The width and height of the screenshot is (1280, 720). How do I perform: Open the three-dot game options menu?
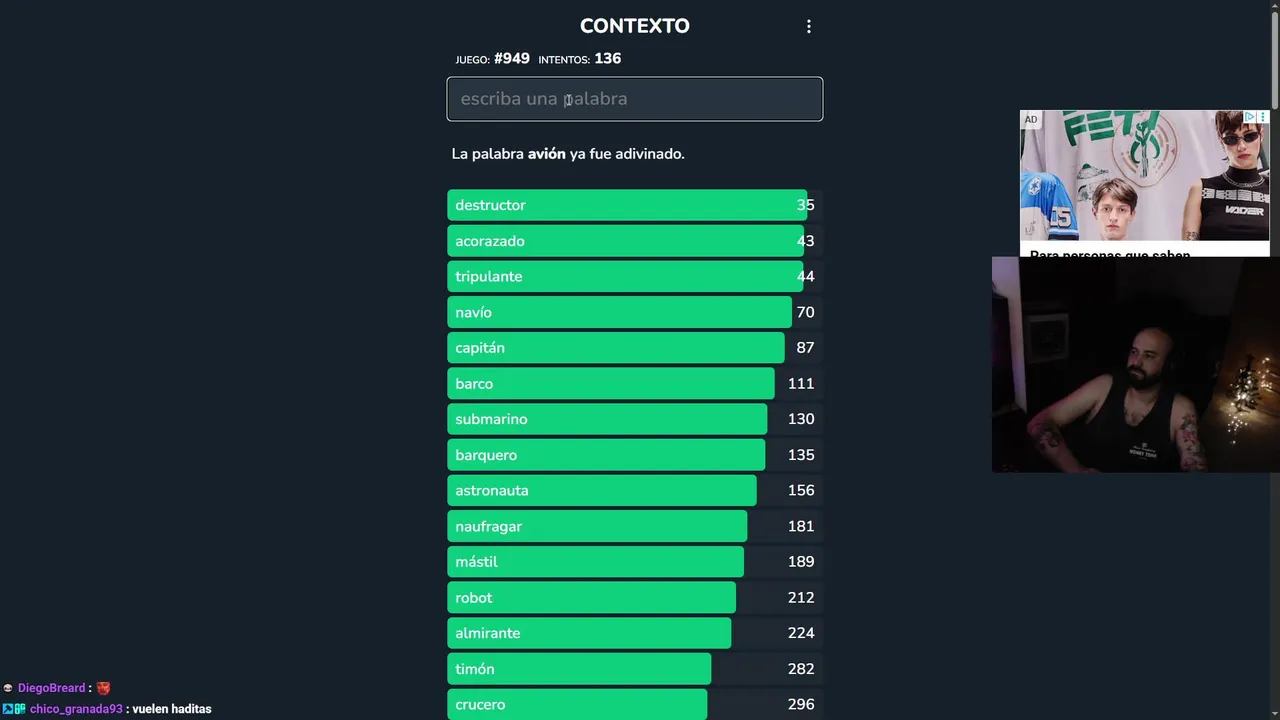pos(809,27)
